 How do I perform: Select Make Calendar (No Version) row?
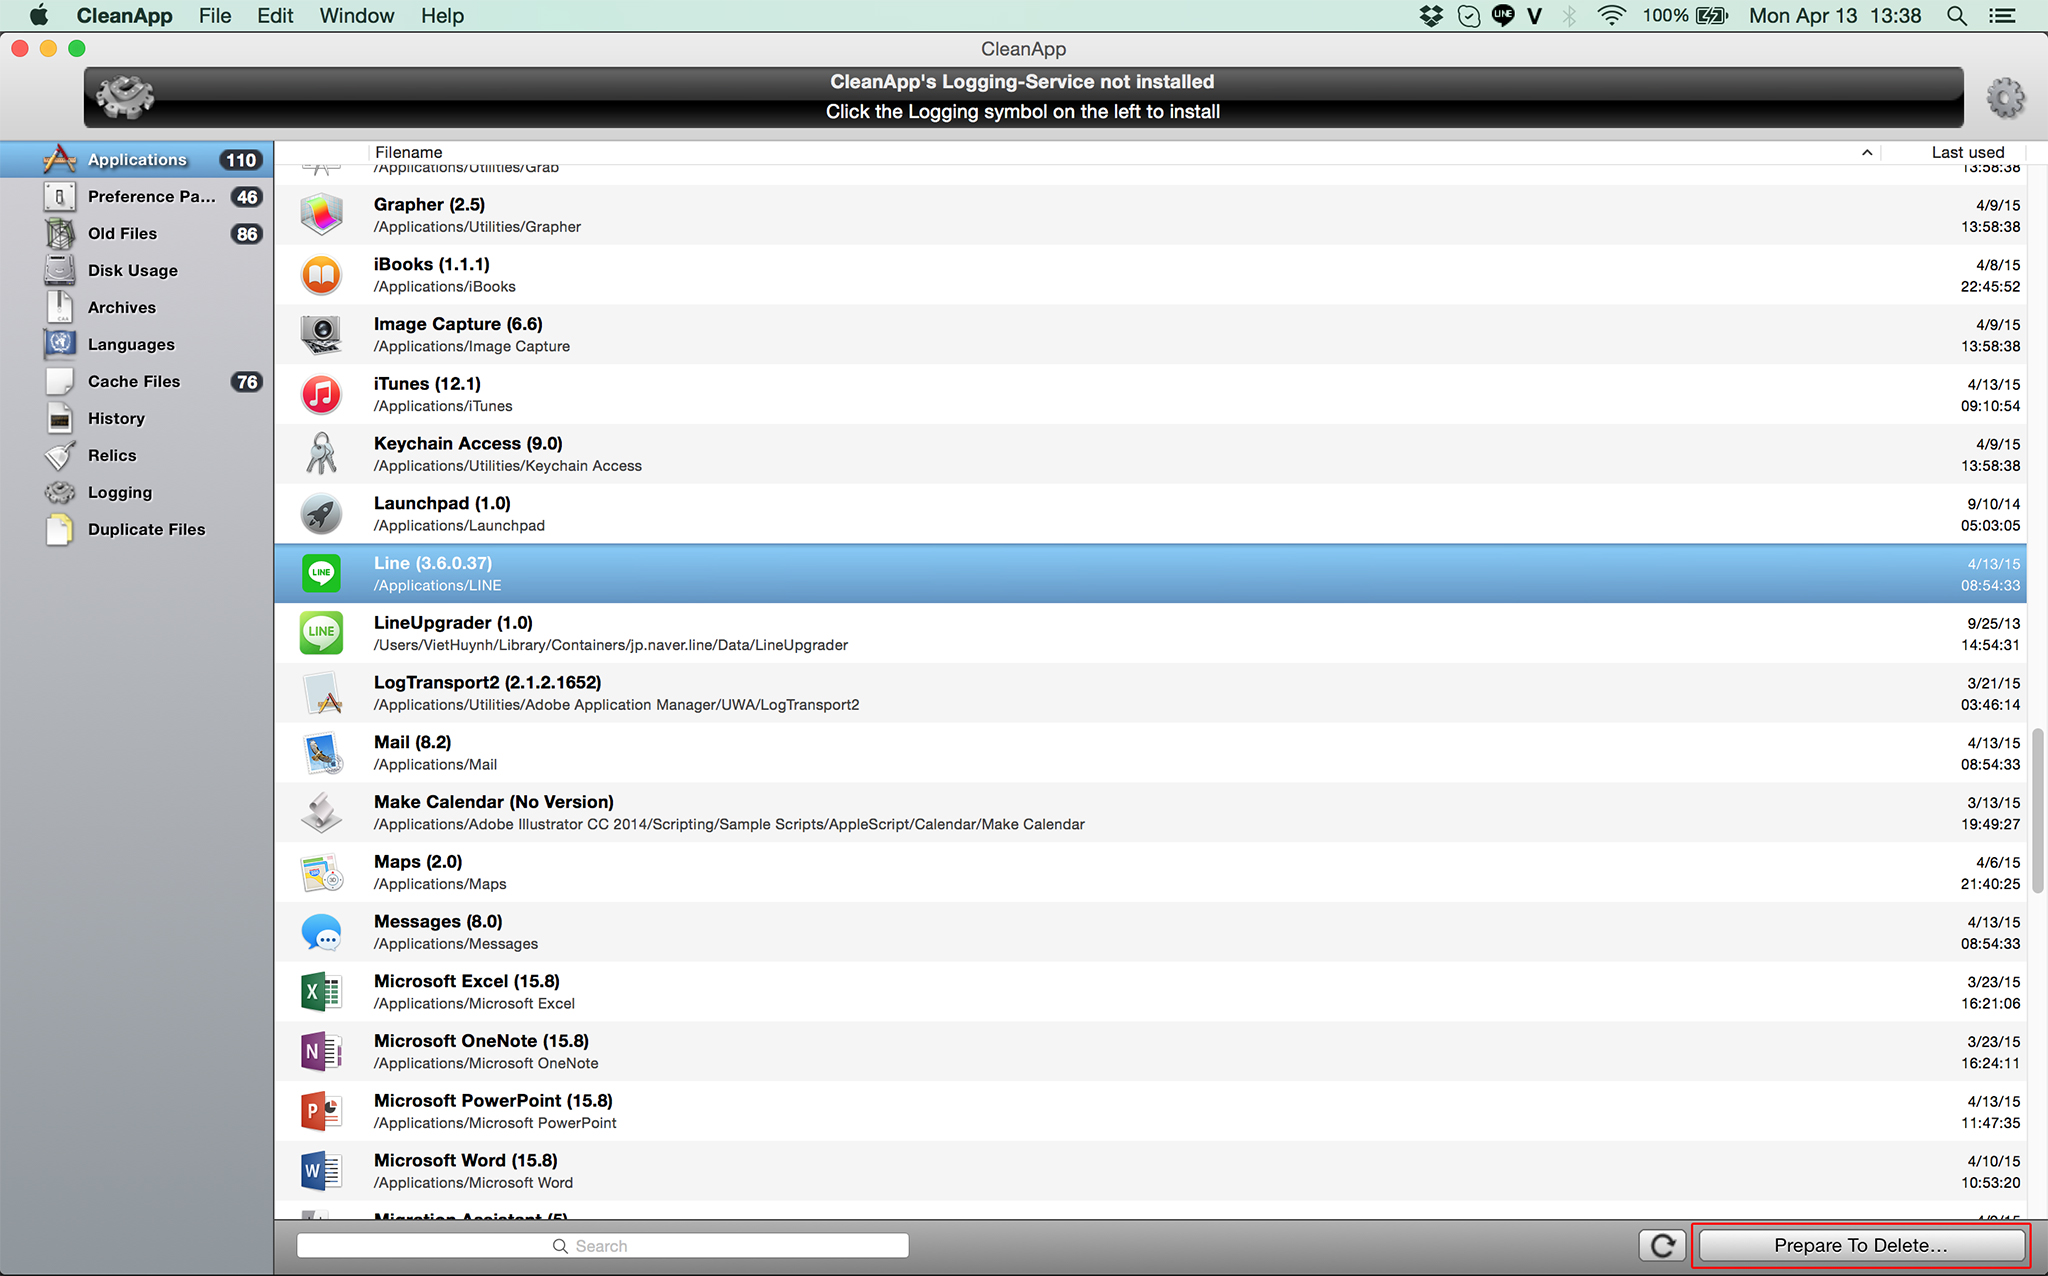(1150, 813)
